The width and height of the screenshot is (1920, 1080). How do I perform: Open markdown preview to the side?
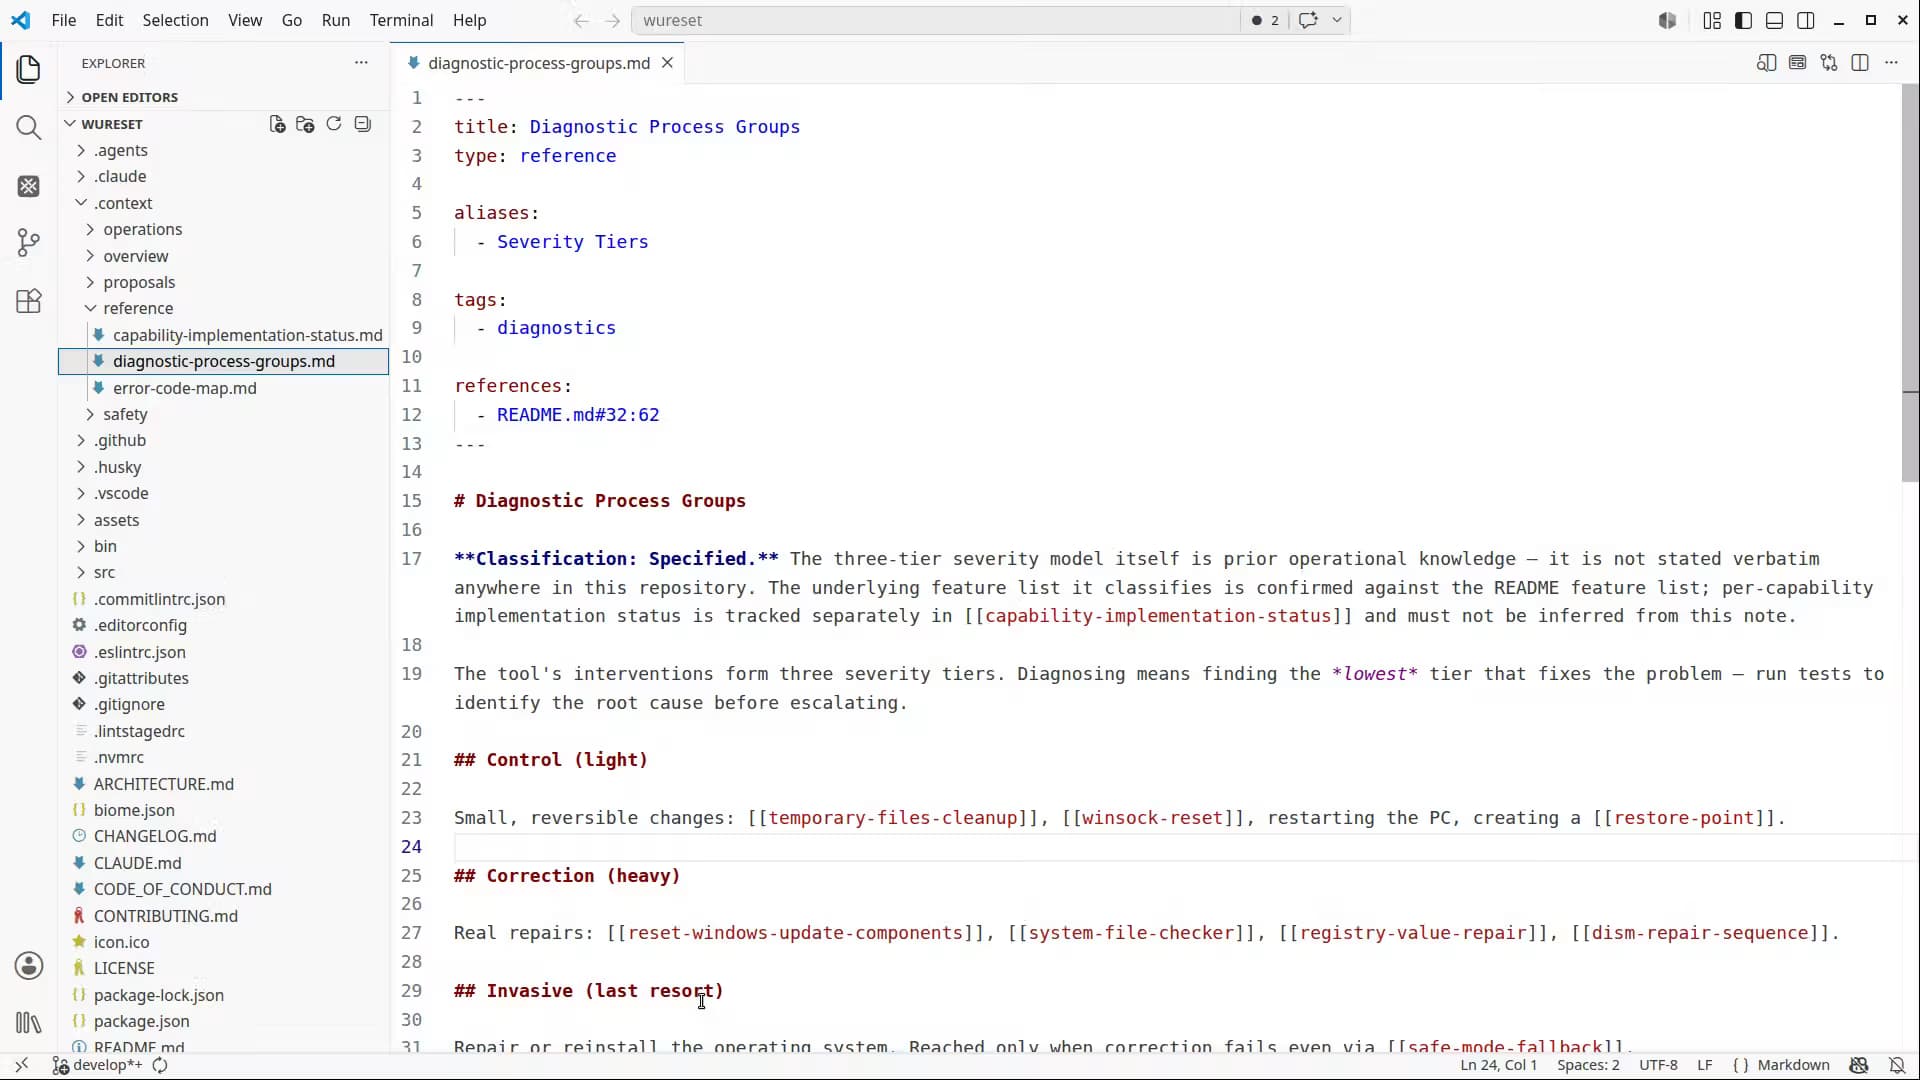point(1766,63)
